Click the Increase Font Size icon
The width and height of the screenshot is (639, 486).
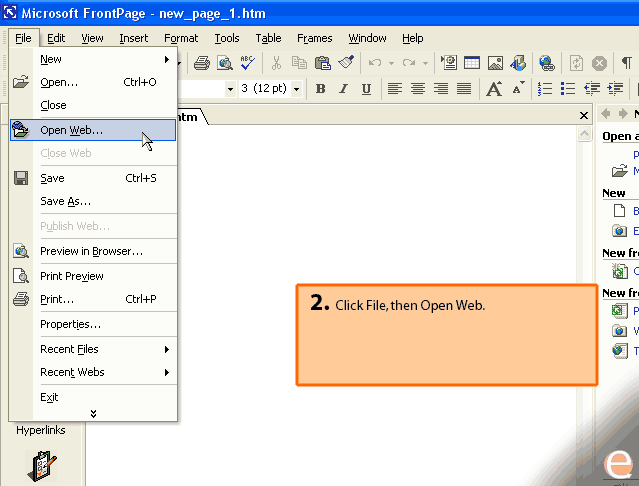pyautogui.click(x=494, y=88)
